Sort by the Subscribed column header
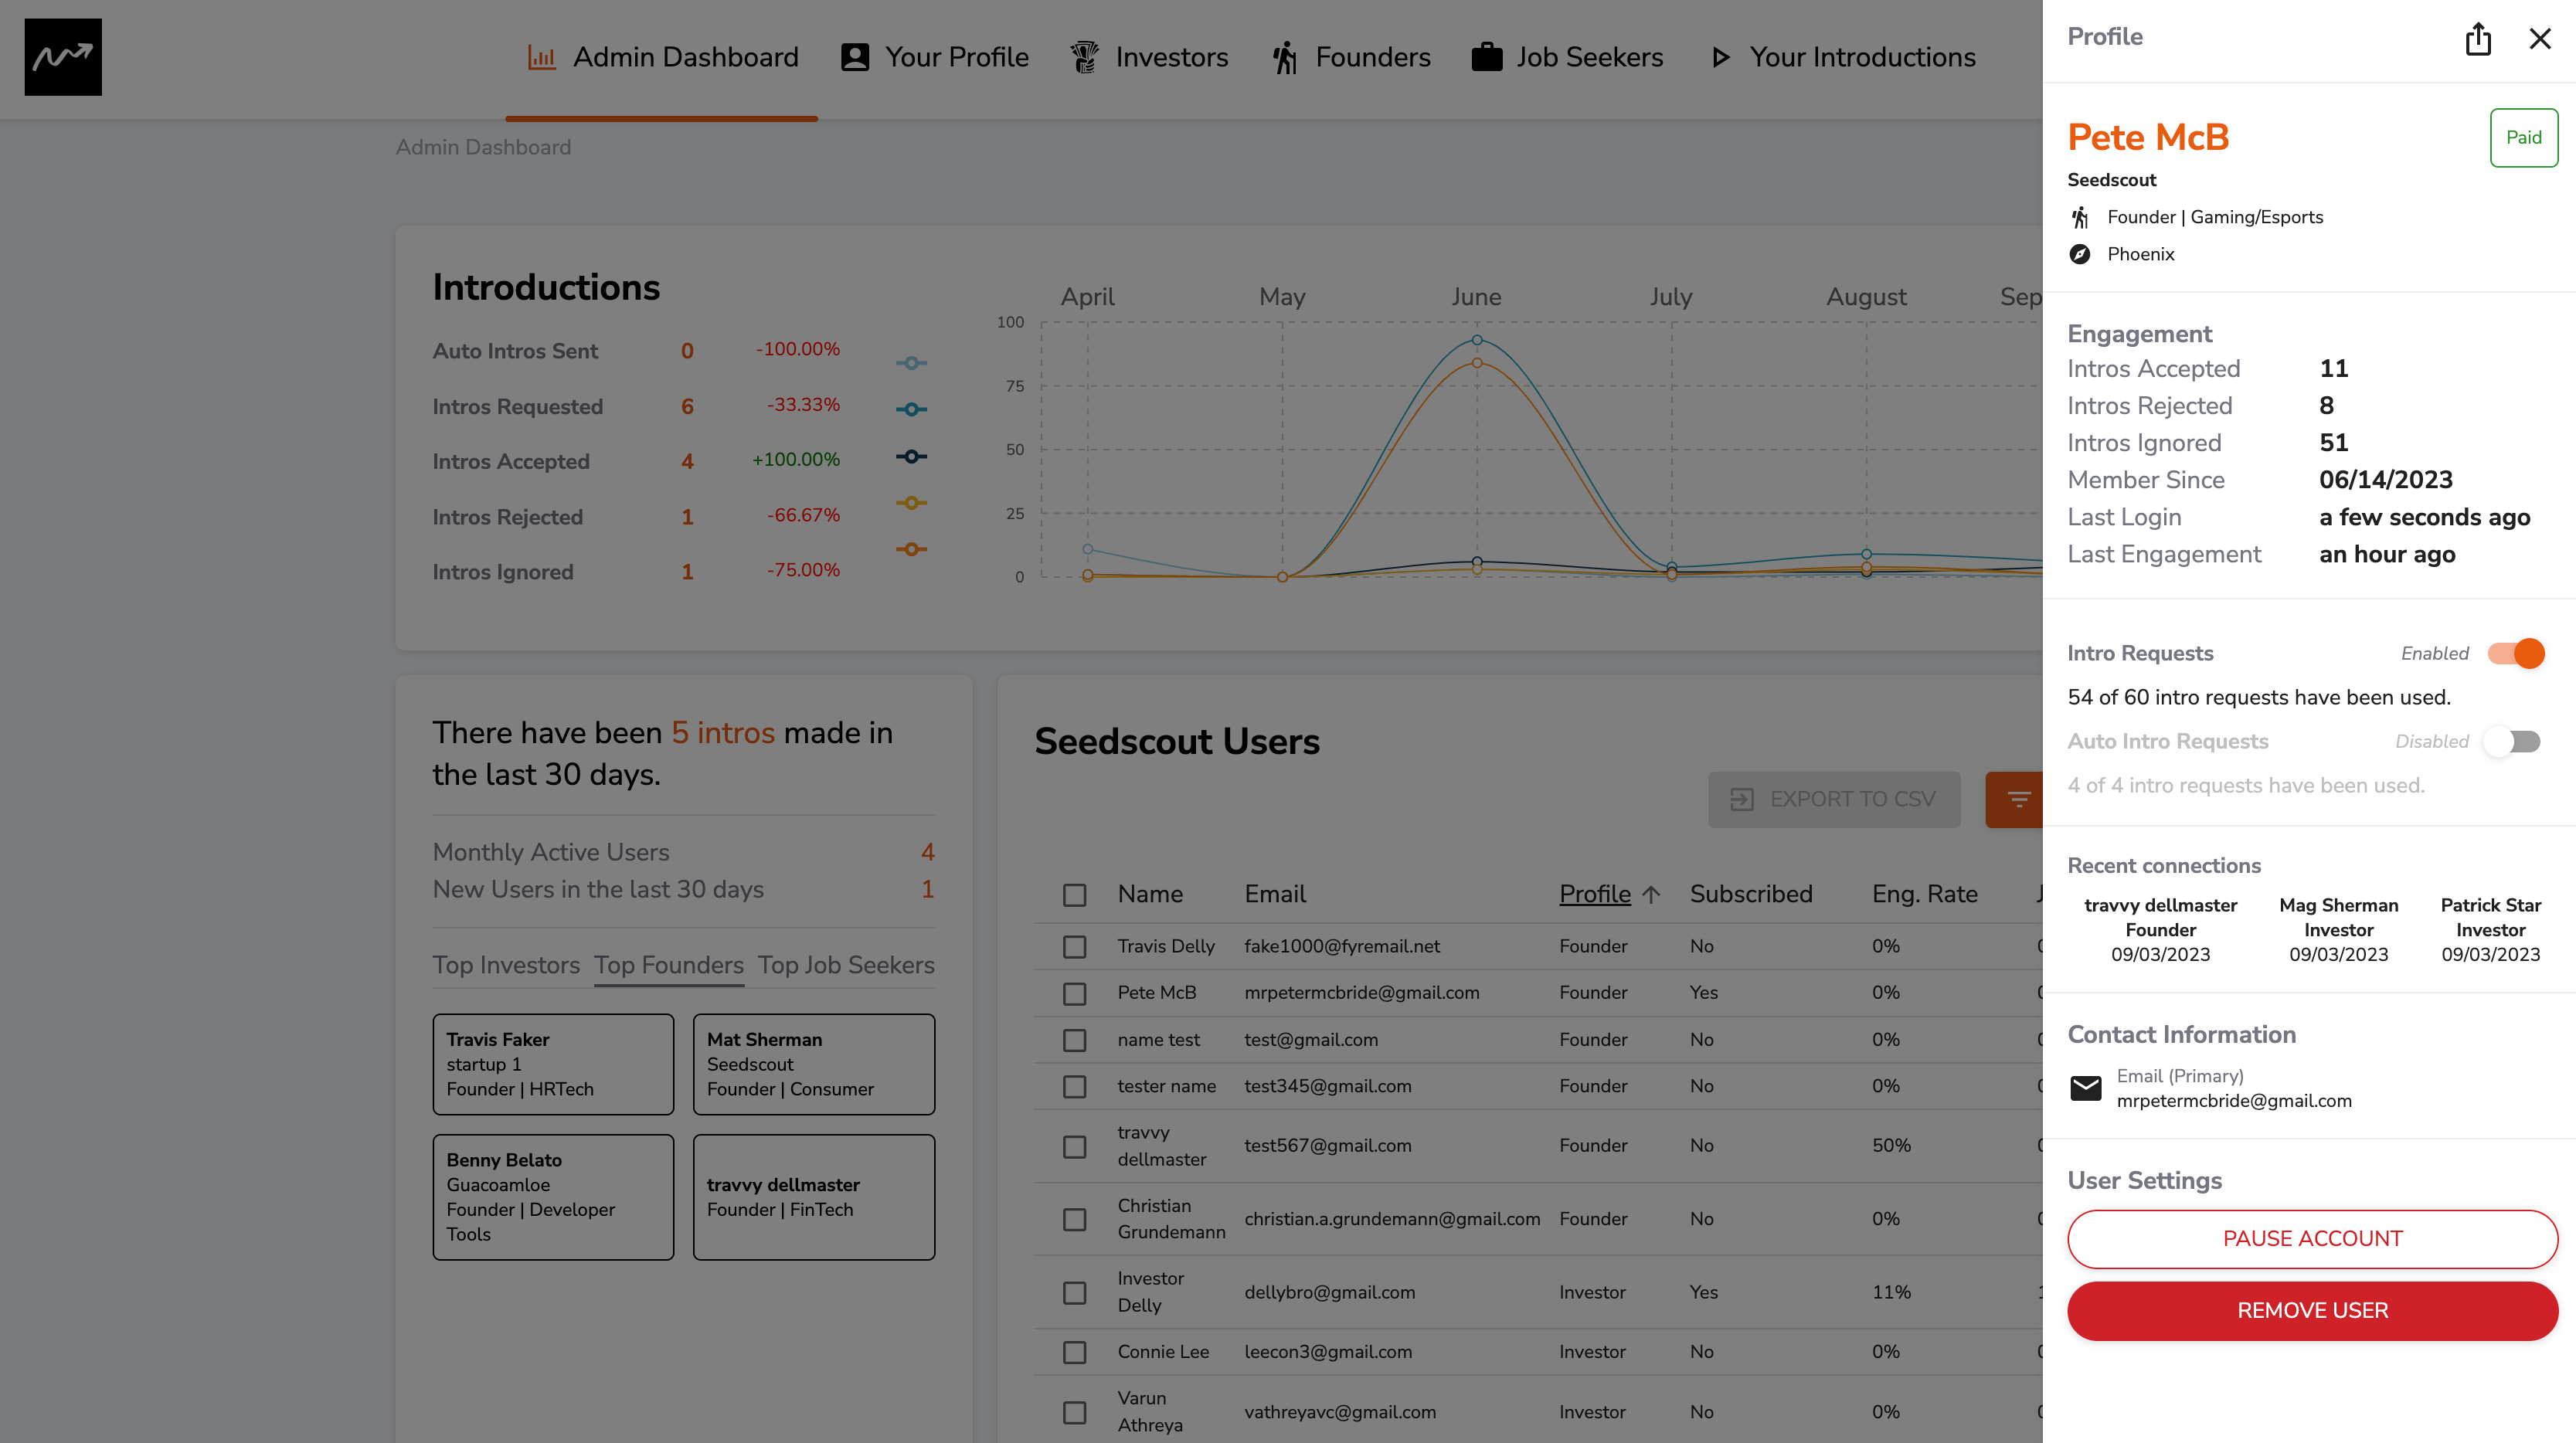 click(1750, 894)
